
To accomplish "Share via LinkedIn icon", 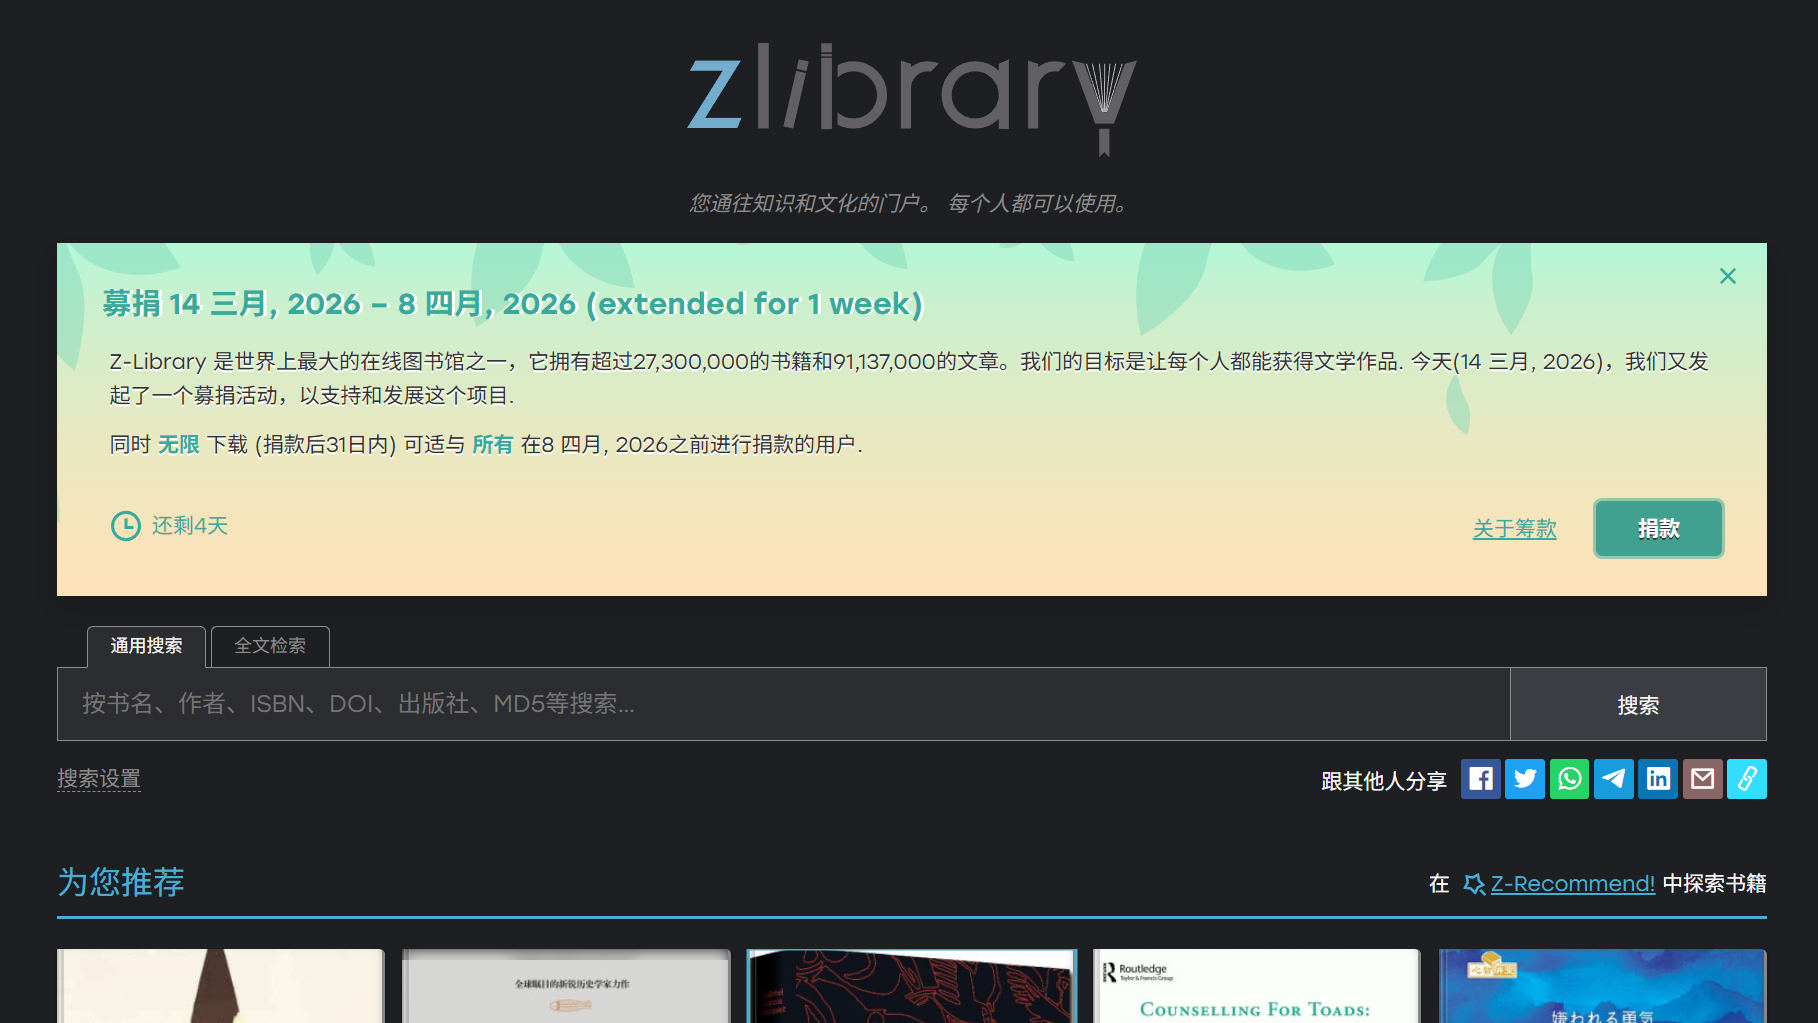I will click(x=1658, y=779).
